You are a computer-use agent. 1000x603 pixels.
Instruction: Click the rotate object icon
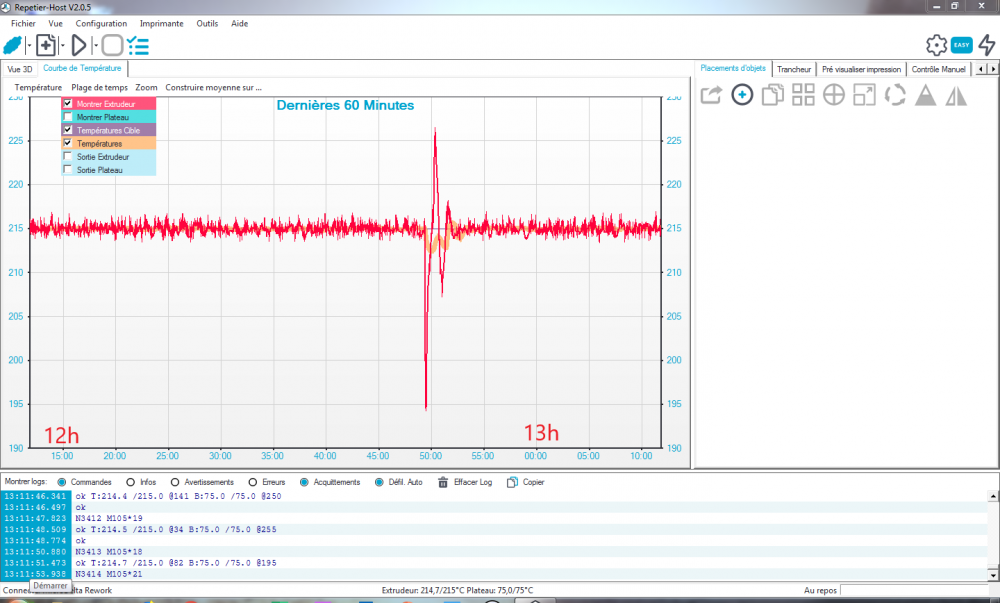click(895, 96)
